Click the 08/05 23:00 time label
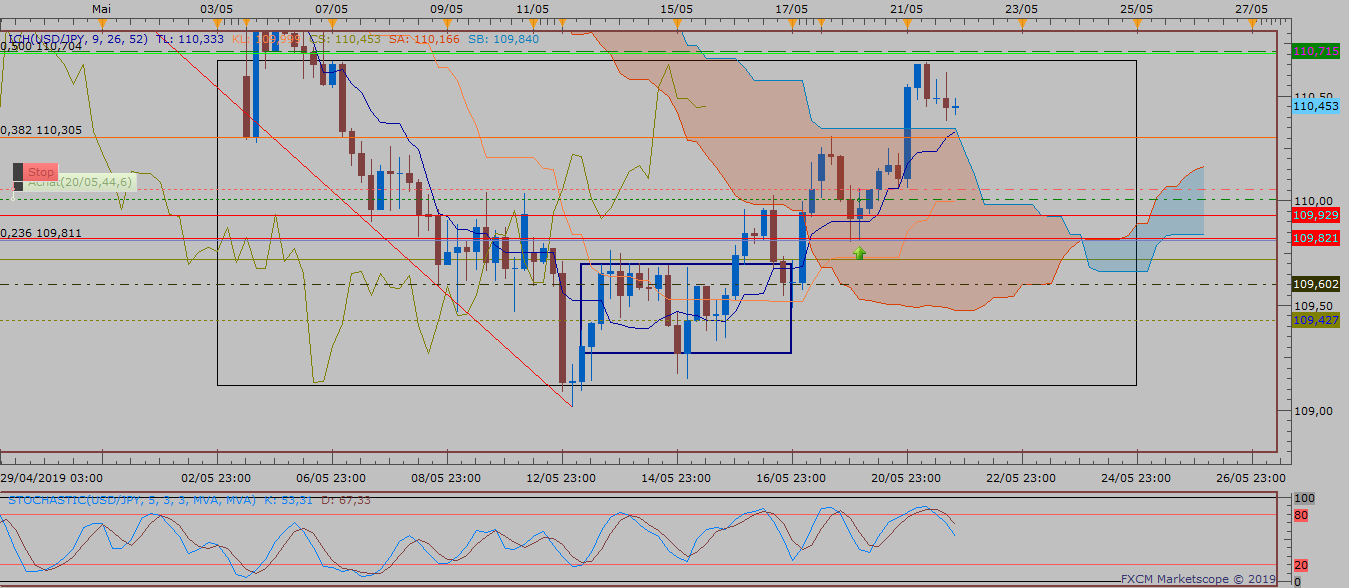Image resolution: width=1349 pixels, height=588 pixels. [x=445, y=478]
